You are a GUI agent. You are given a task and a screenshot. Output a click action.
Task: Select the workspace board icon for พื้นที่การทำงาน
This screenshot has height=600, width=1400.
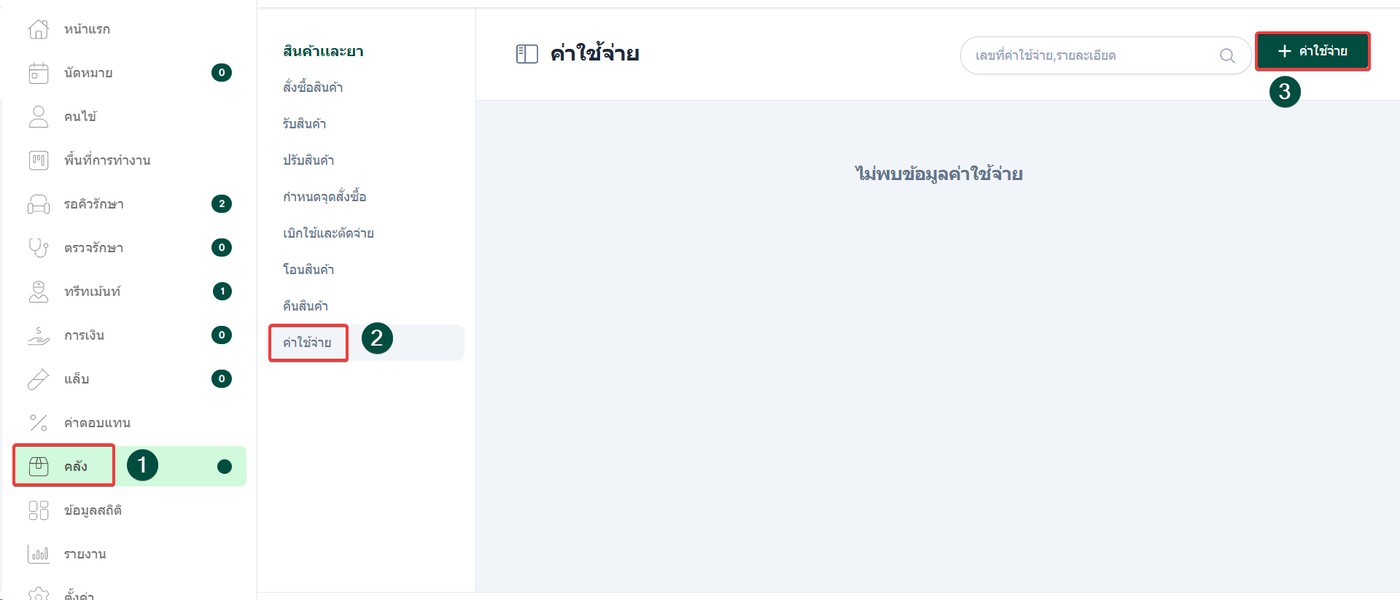click(x=39, y=160)
